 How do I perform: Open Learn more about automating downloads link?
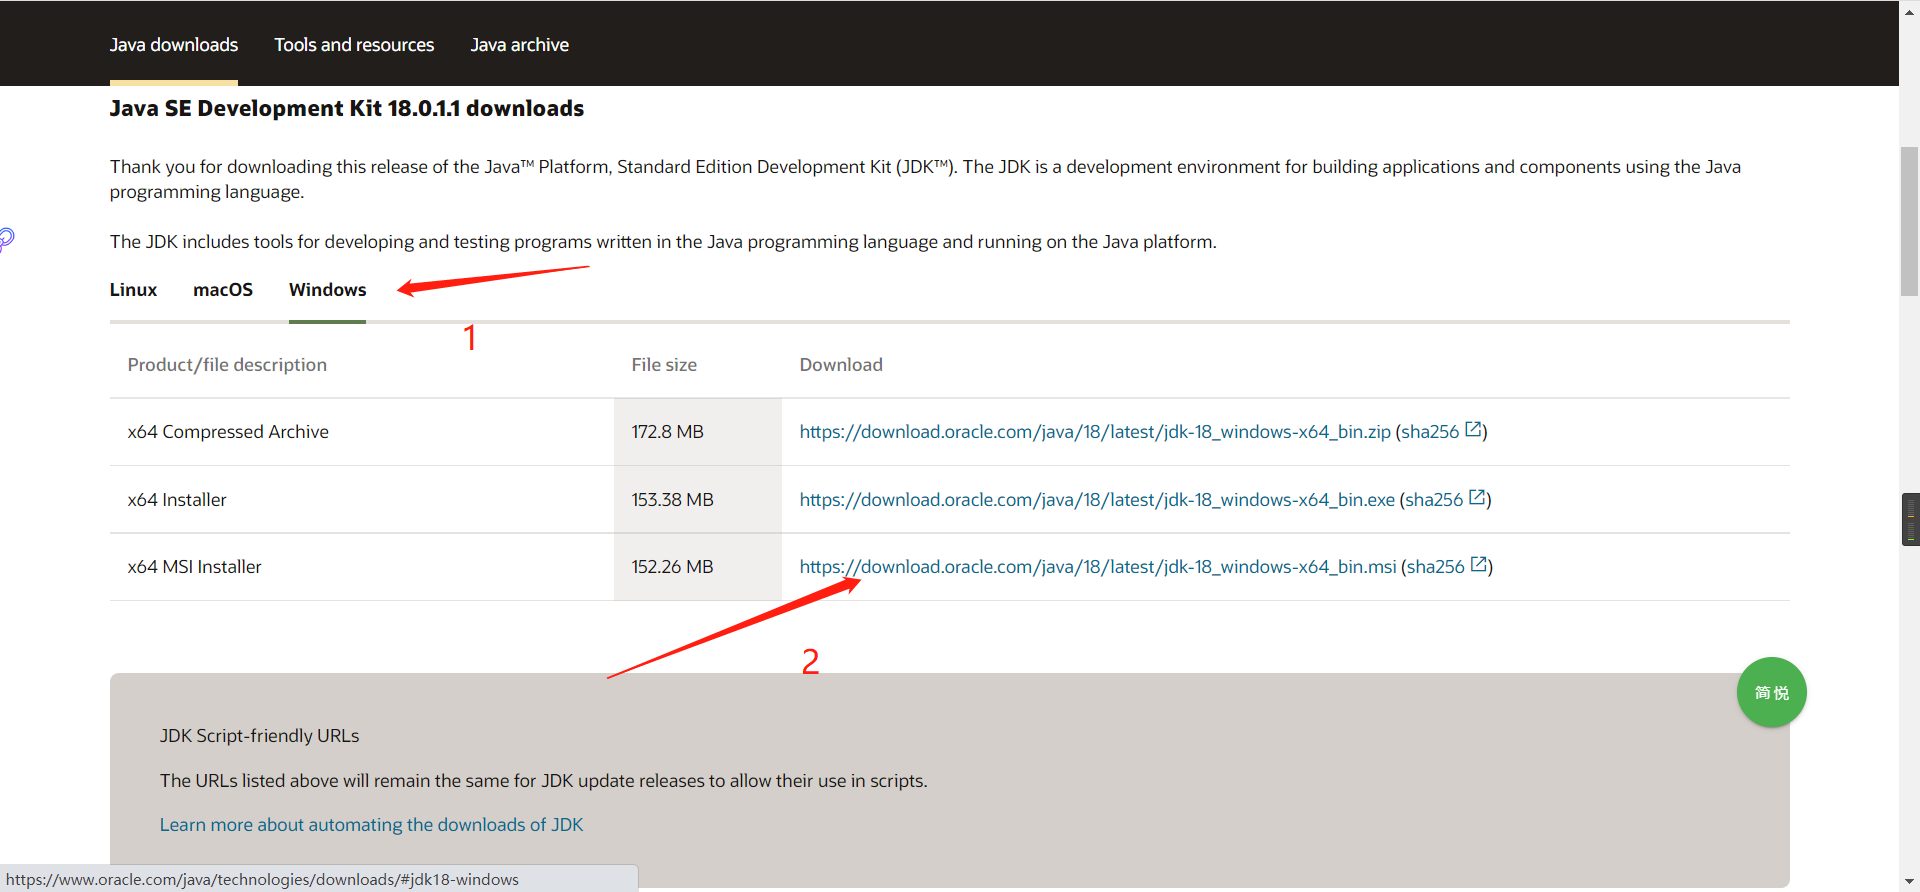click(371, 825)
